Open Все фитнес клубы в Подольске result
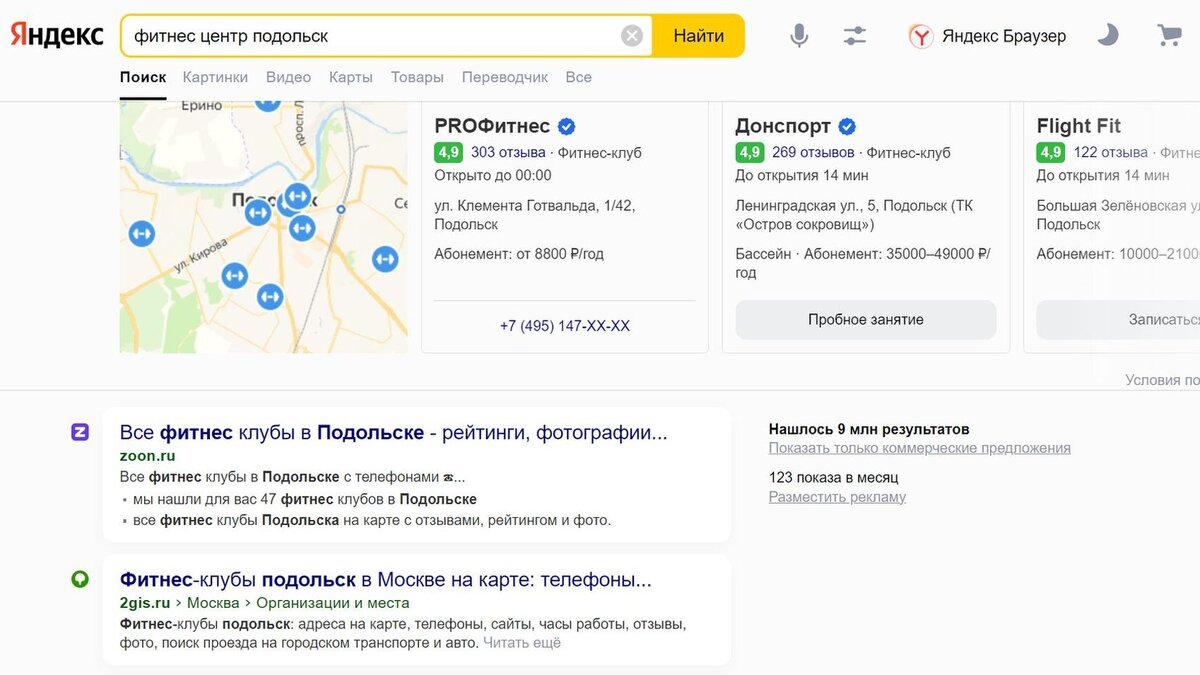The width and height of the screenshot is (1200, 675). tap(393, 433)
